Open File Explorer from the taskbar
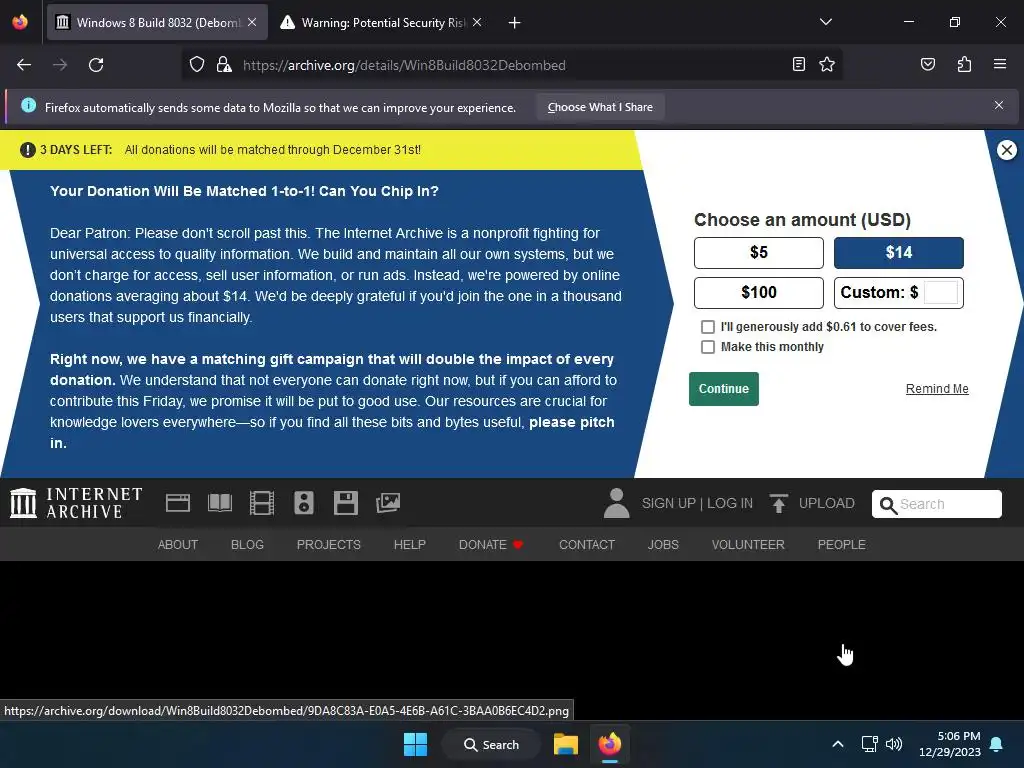1024x768 pixels. pos(566,744)
